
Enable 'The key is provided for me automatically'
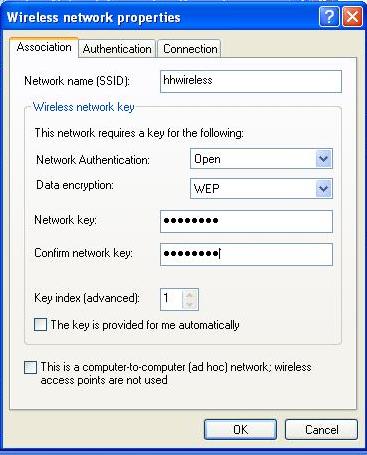point(40,324)
